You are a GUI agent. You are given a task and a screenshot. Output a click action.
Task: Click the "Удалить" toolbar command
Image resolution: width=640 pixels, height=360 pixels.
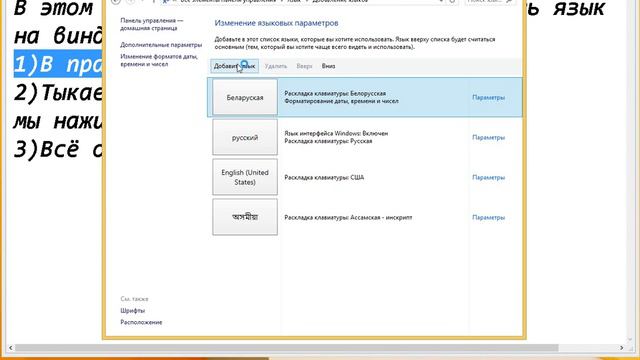[276, 66]
